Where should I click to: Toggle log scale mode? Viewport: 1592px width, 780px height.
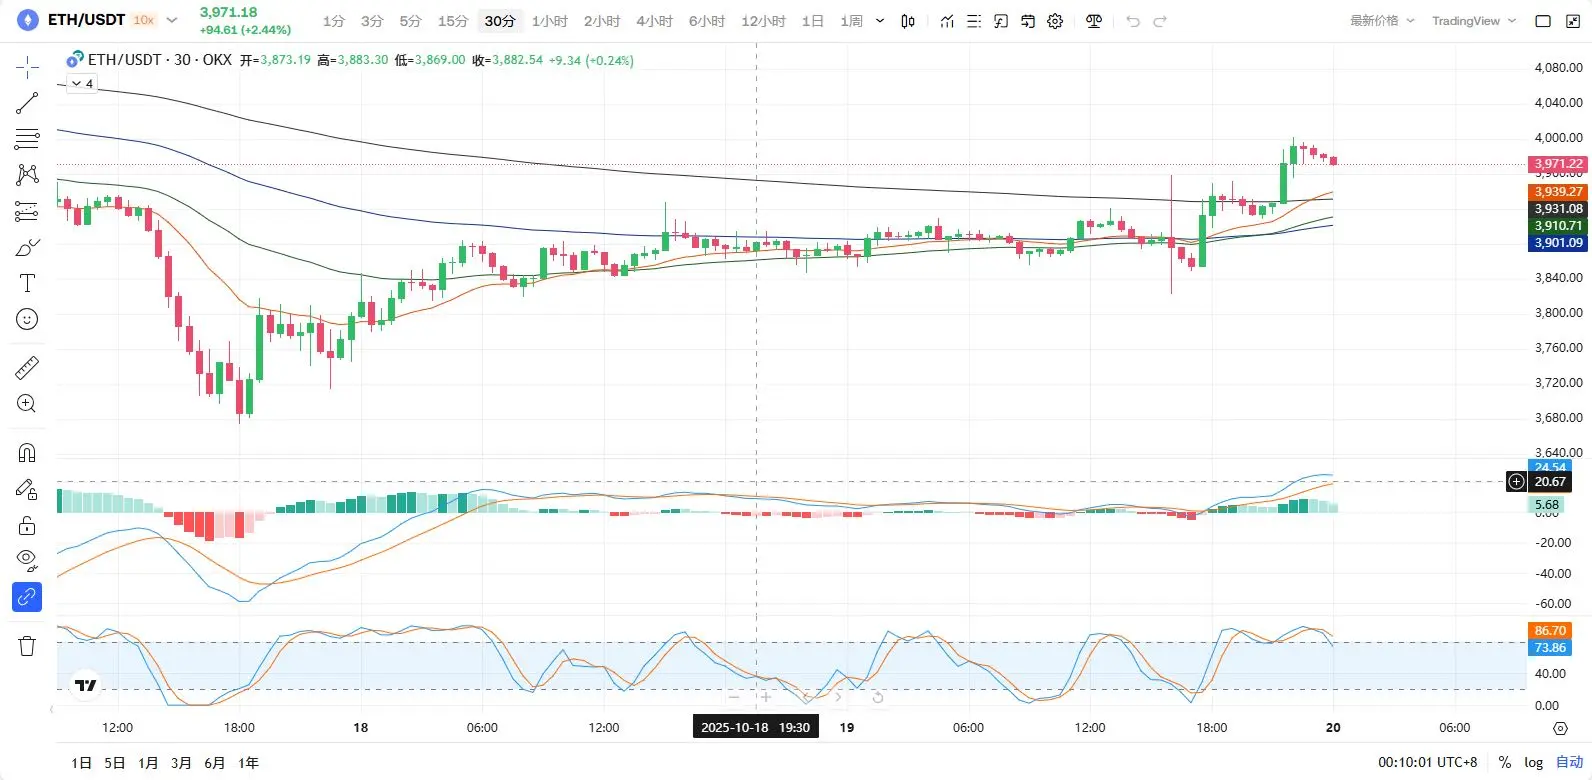1533,762
